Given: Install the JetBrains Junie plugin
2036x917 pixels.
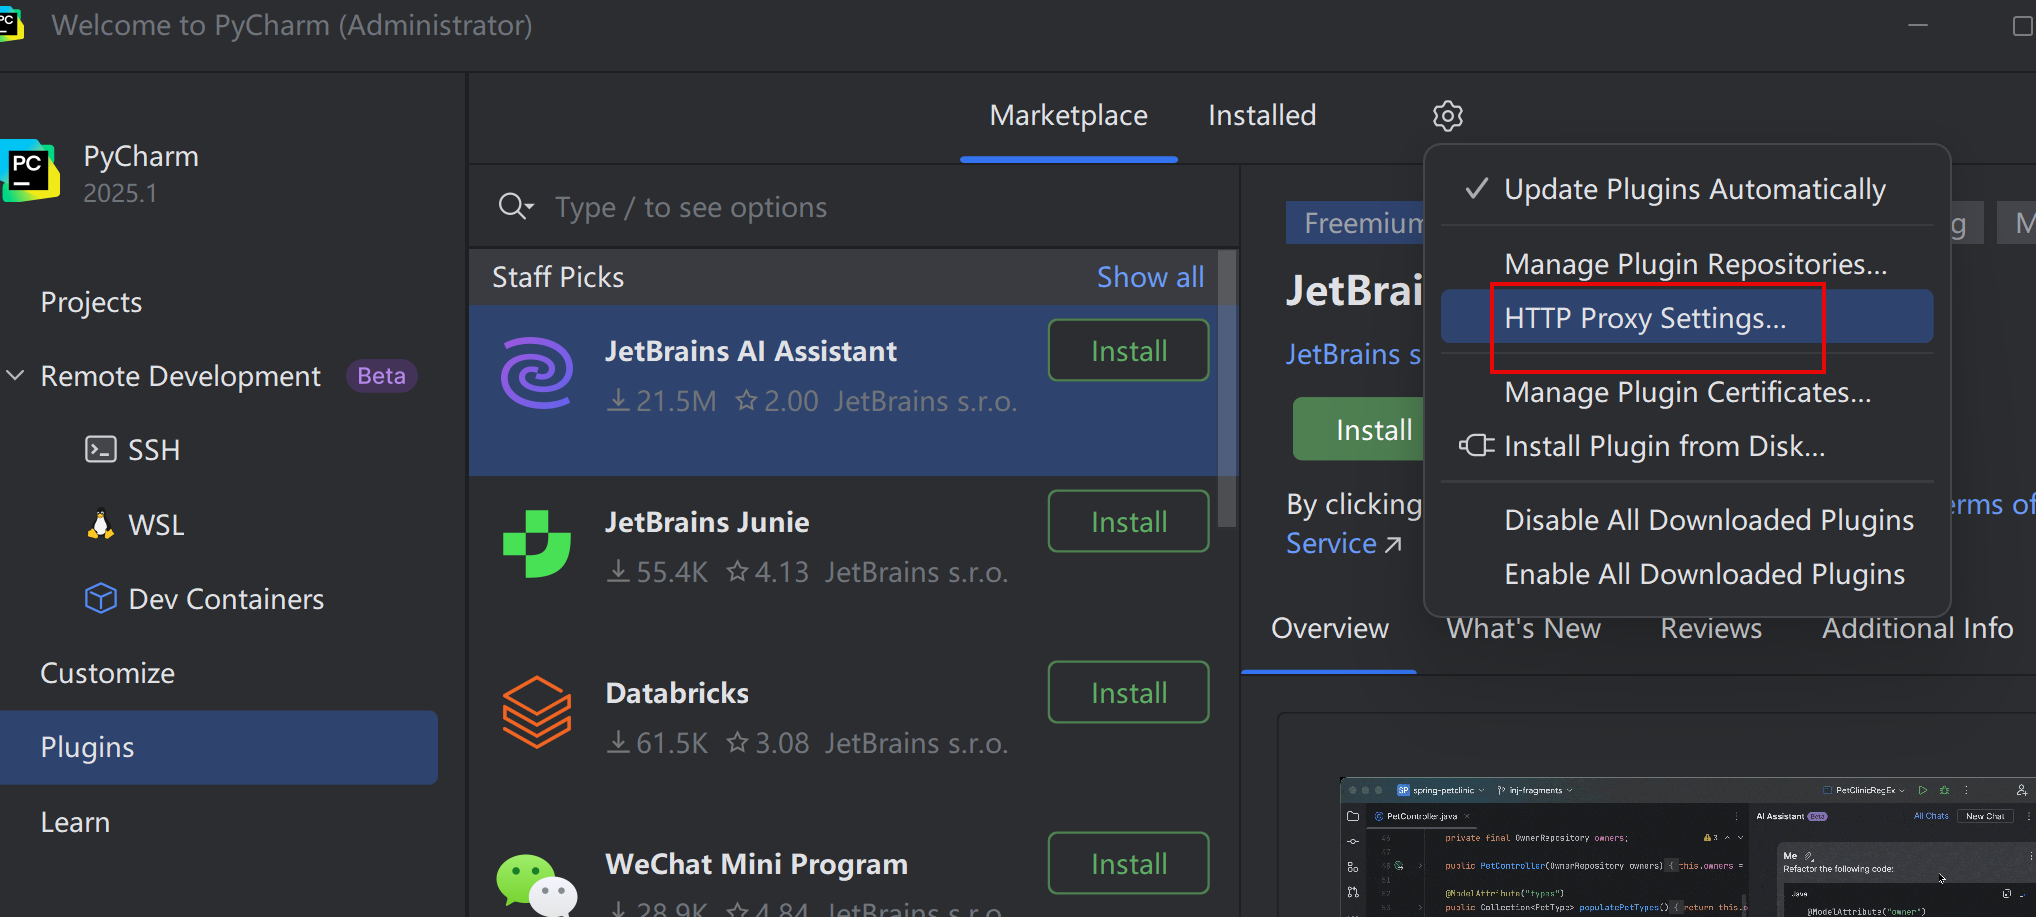Looking at the screenshot, I should [x=1128, y=522].
